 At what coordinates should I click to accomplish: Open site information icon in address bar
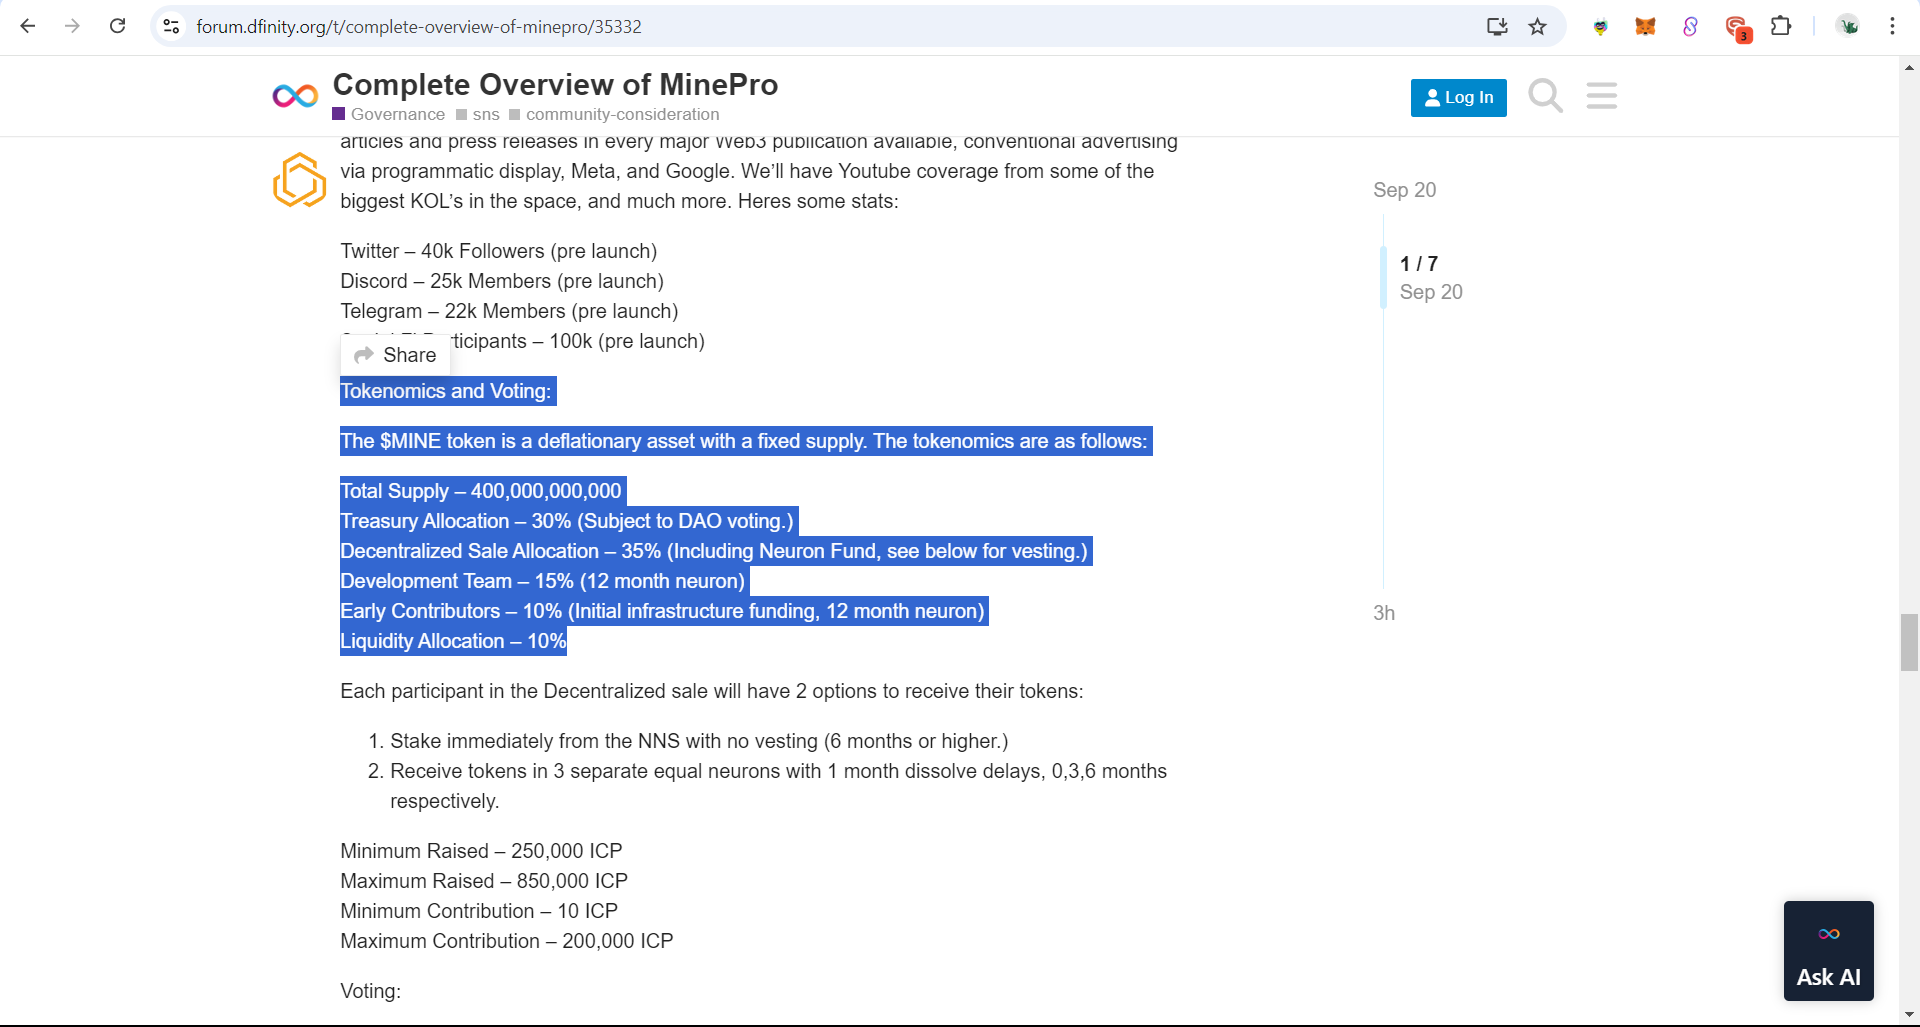click(171, 26)
